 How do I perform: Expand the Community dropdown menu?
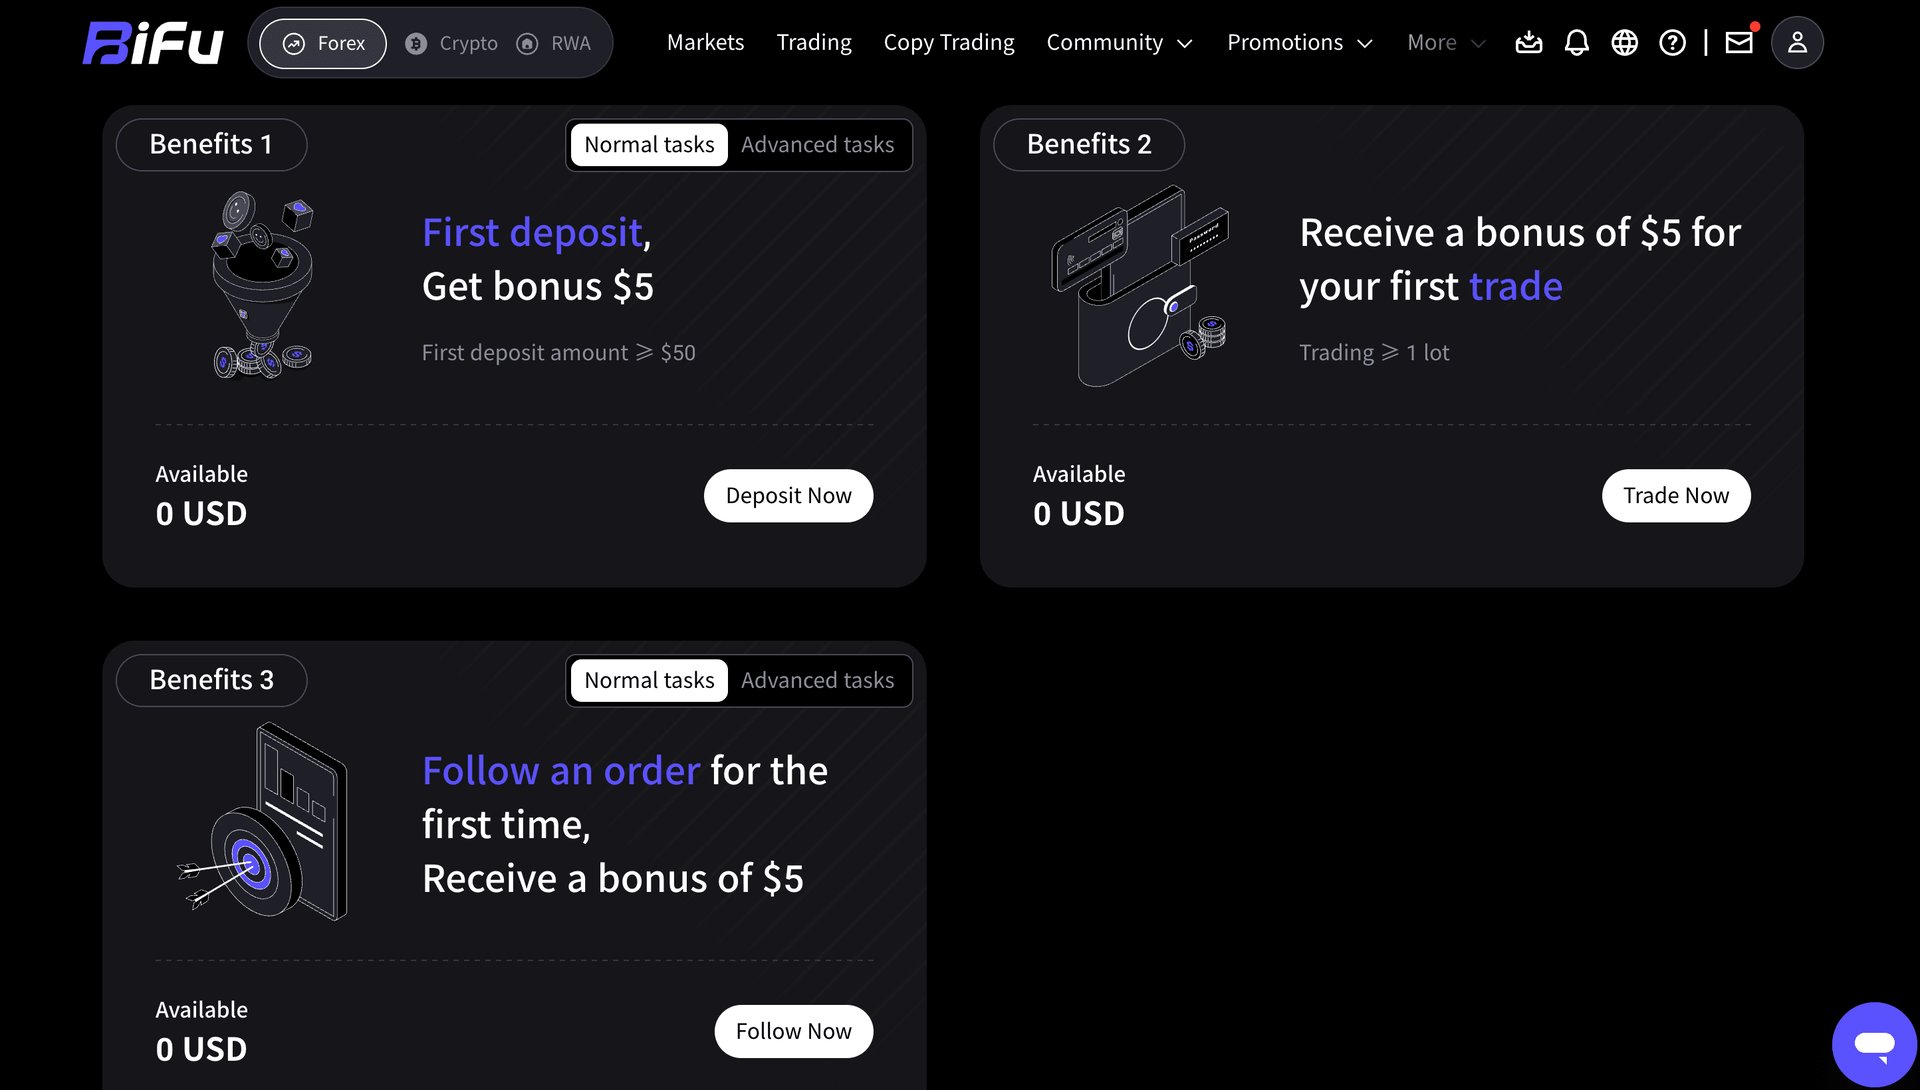(1119, 43)
